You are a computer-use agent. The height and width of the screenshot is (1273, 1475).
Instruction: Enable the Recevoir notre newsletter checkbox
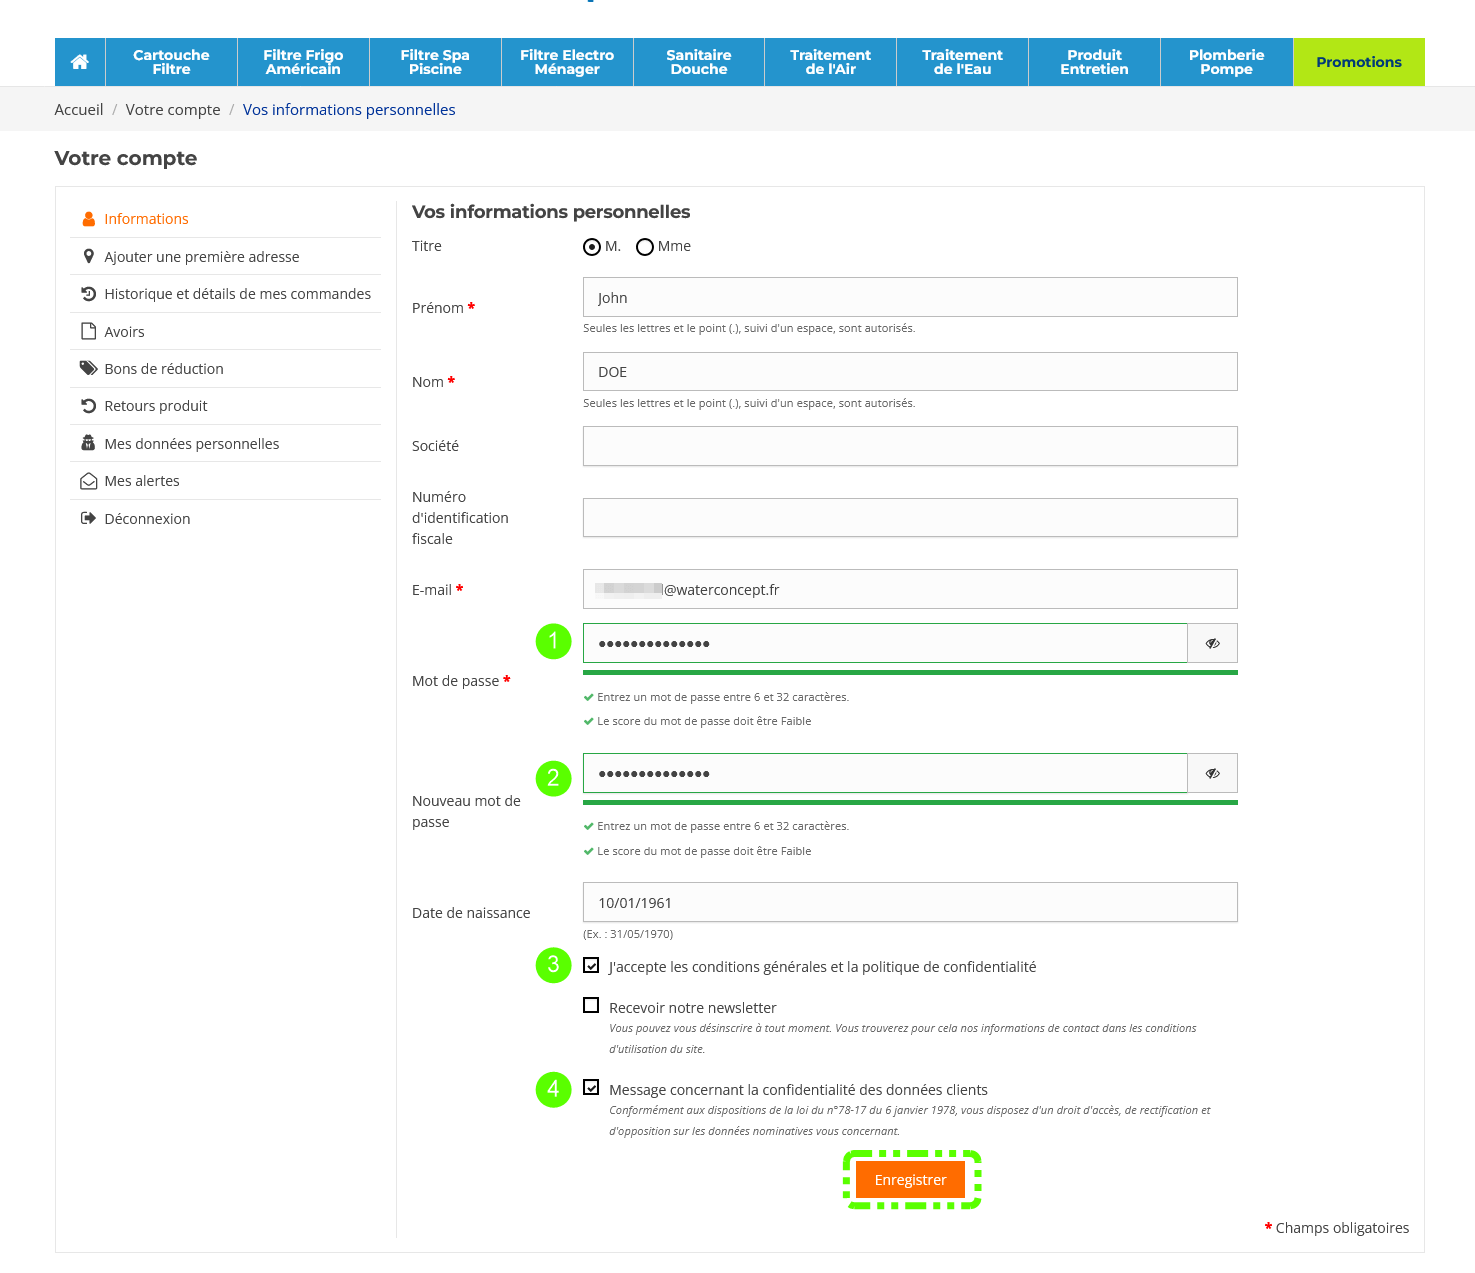(x=592, y=1005)
